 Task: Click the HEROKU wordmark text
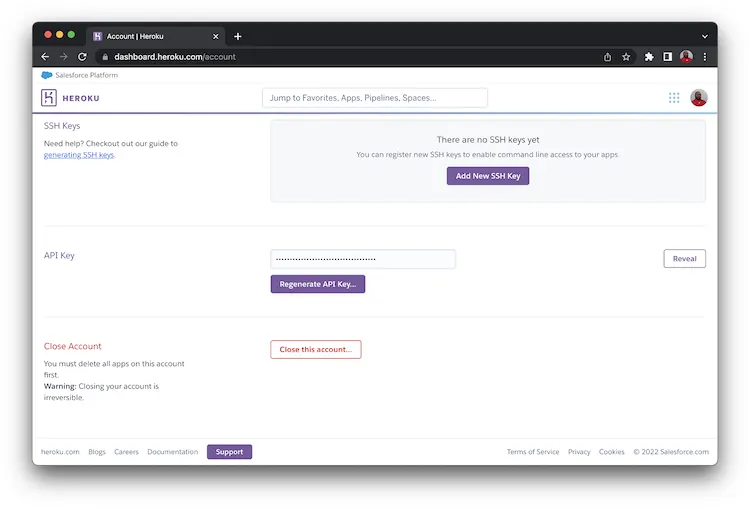point(81,98)
